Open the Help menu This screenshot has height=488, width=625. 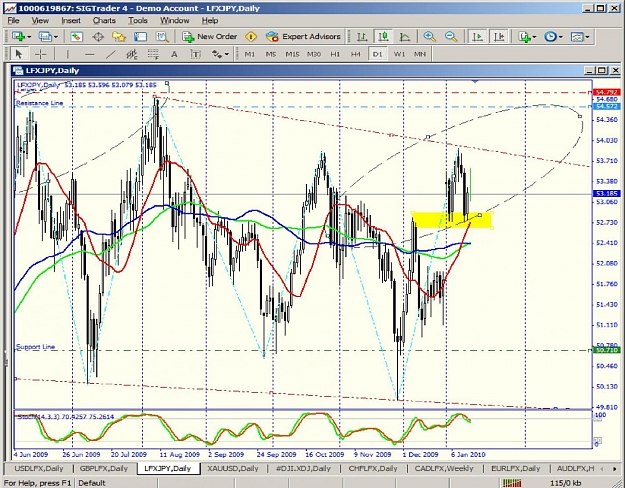pos(210,21)
